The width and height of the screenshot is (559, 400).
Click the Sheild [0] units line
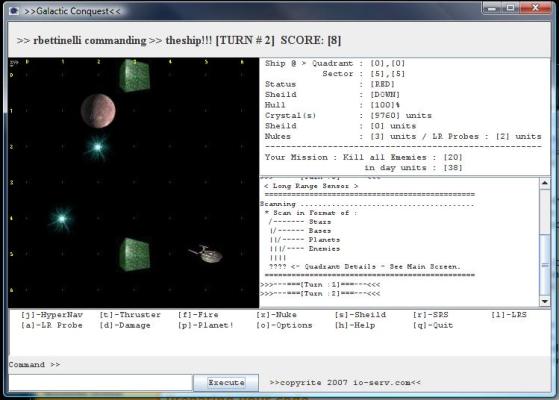point(340,126)
